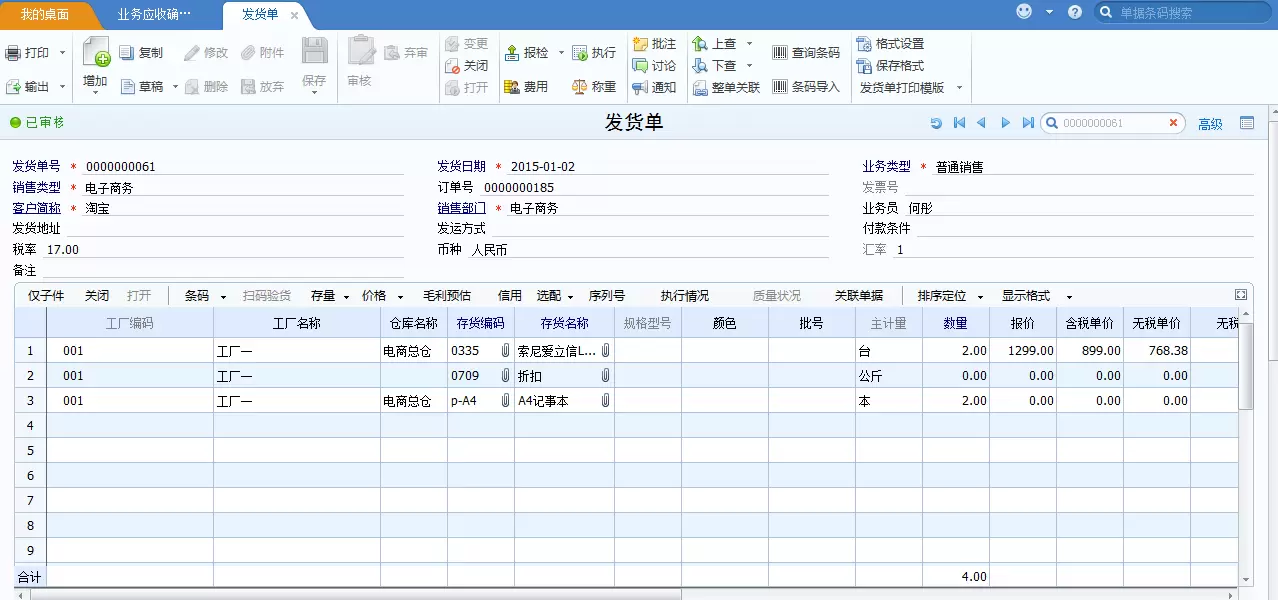
Task: Click the Barcode import (条码导入) icon
Action: click(x=780, y=87)
